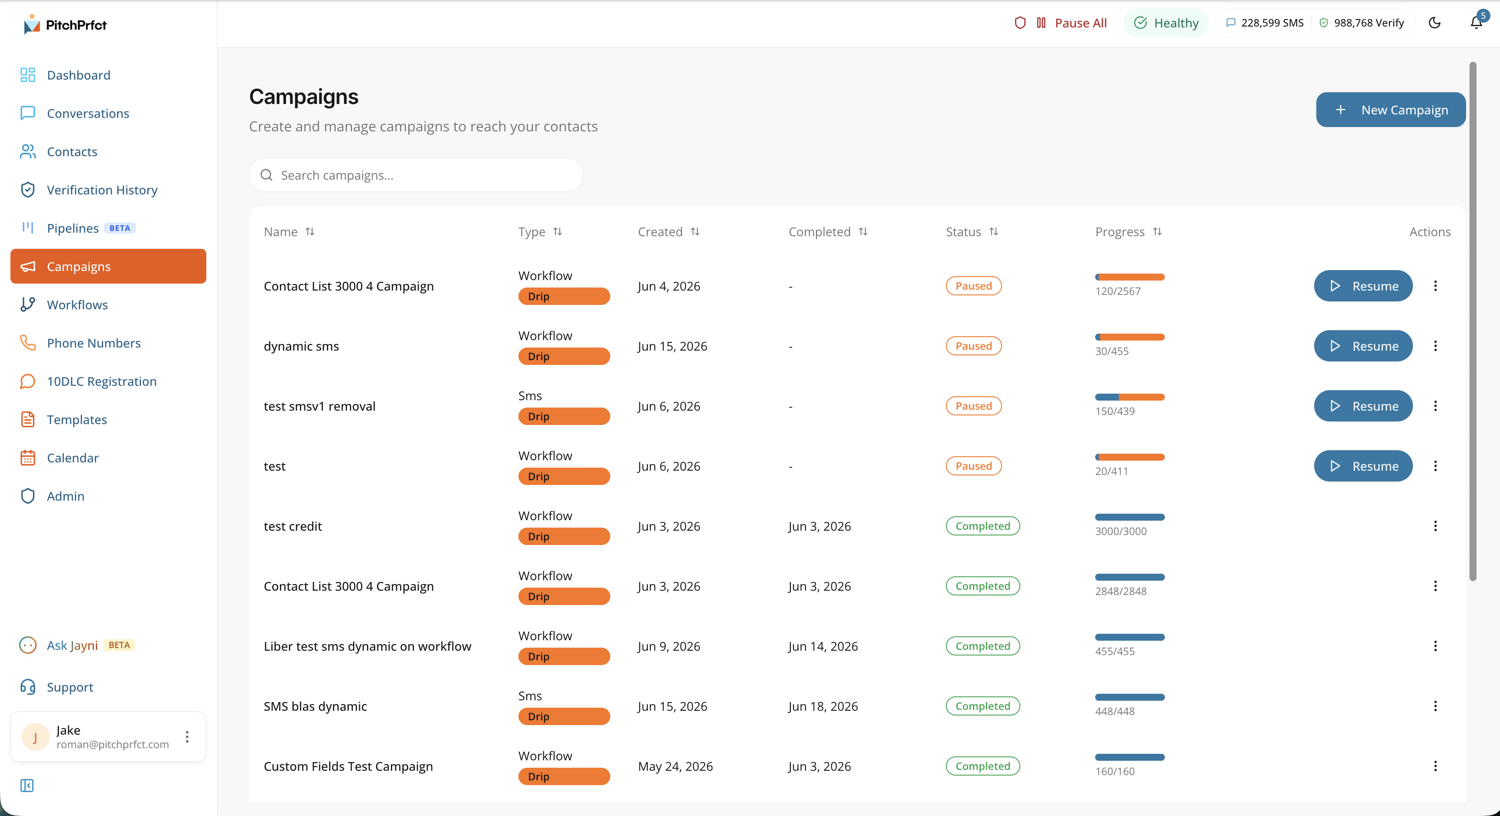
Task: Click the 988,768 Verify balance
Action: pos(1362,23)
